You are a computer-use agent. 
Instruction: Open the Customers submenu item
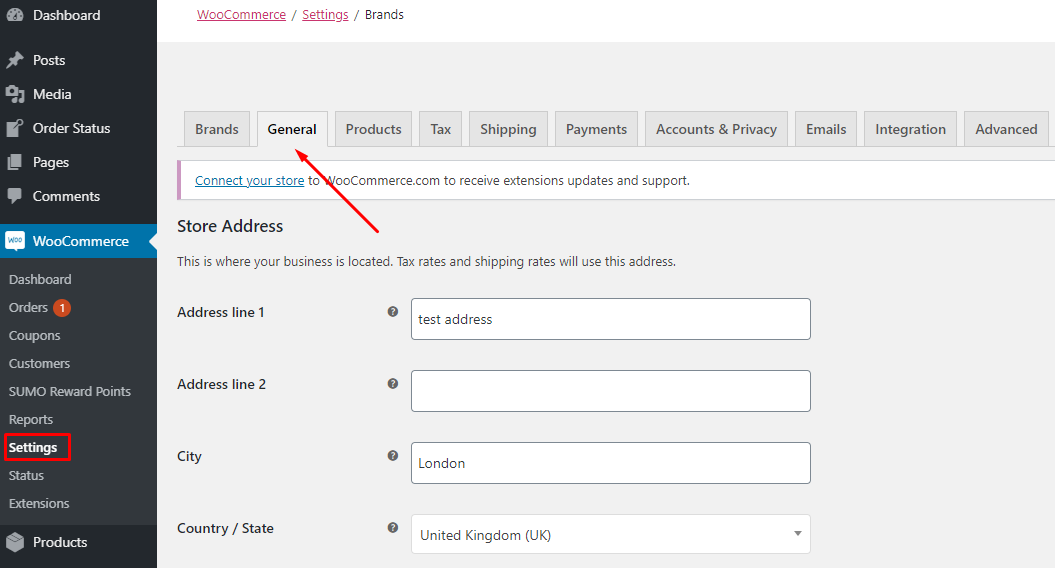(x=39, y=363)
